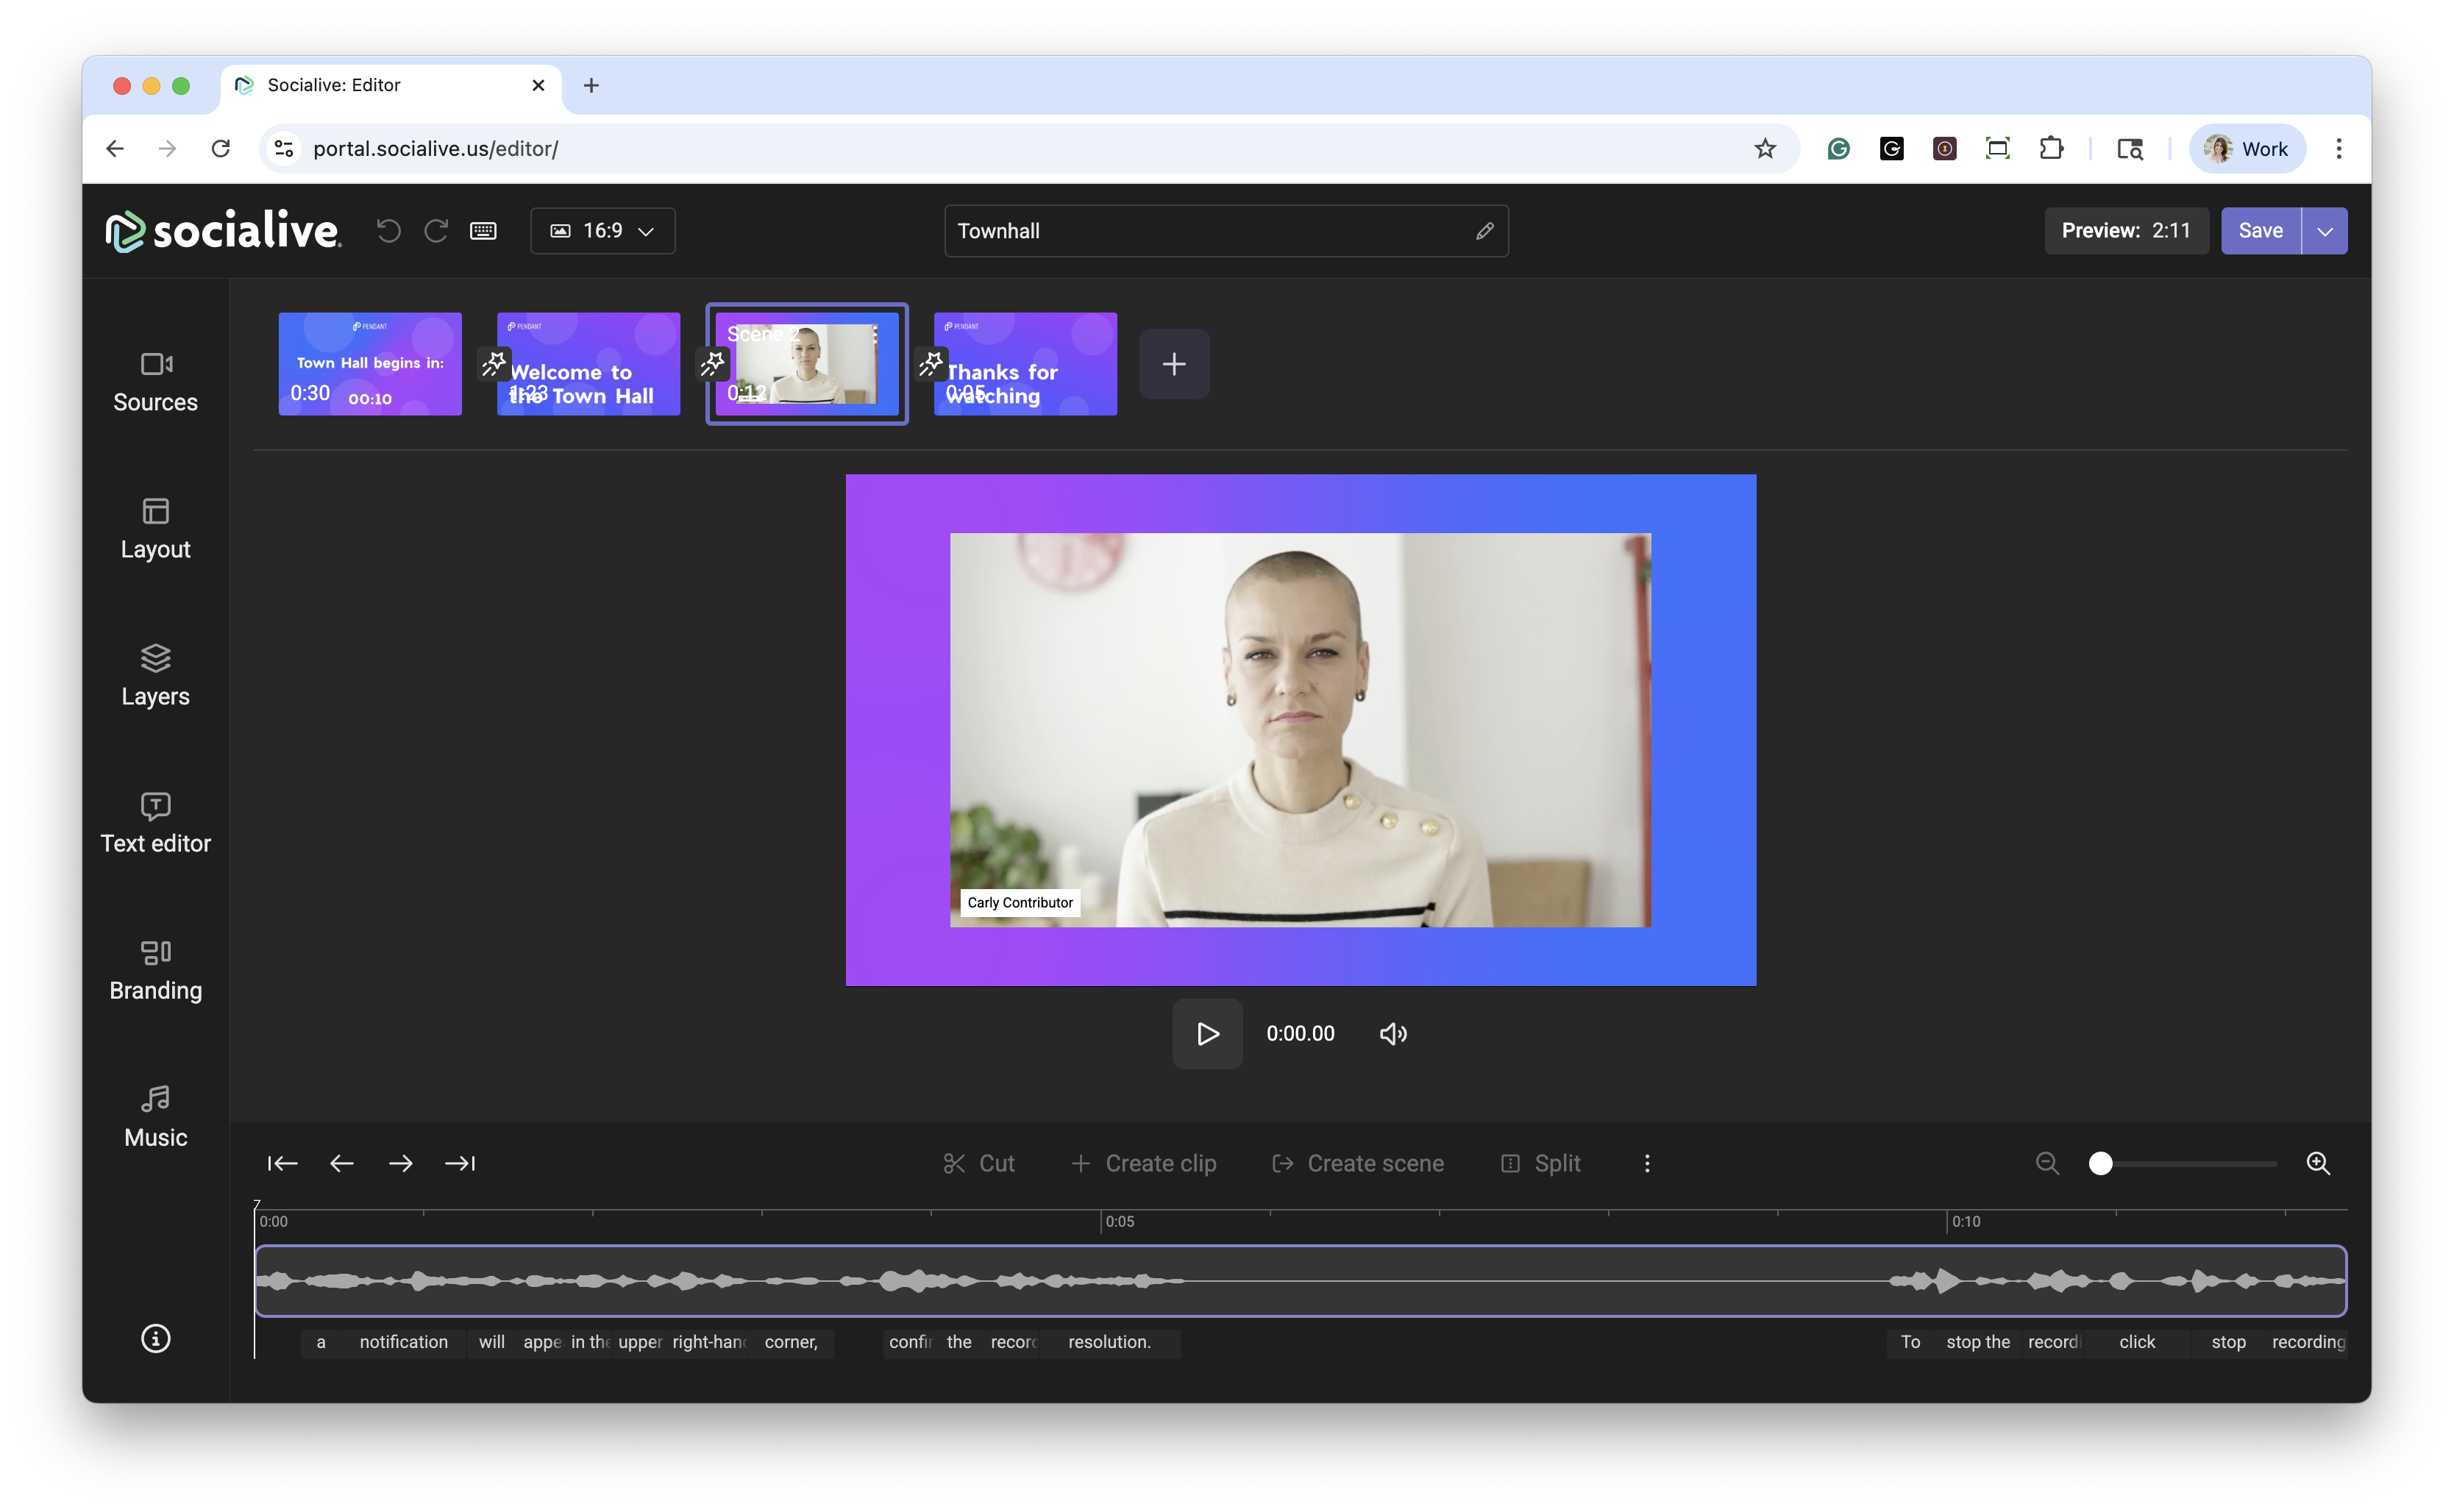This screenshot has height=1512, width=2454.
Task: Click the timeline zoom slider handle
Action: pyautogui.click(x=2101, y=1163)
